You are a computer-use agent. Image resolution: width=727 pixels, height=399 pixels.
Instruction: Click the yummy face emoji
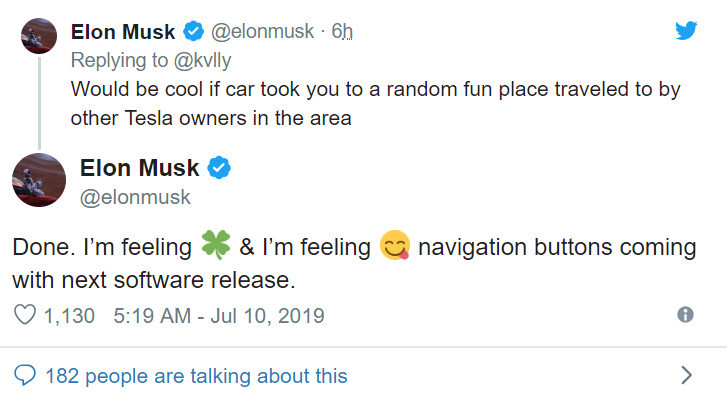(395, 245)
